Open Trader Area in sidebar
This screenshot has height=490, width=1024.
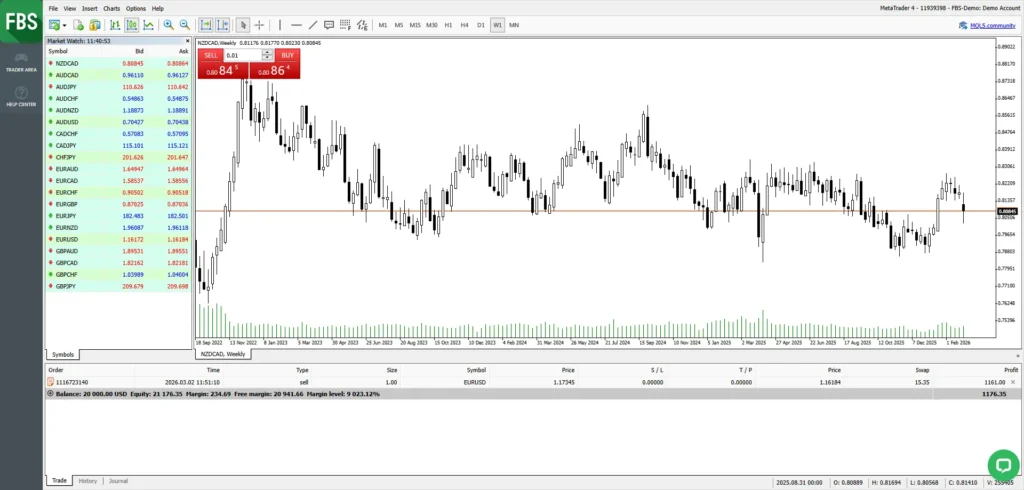[x=21, y=62]
